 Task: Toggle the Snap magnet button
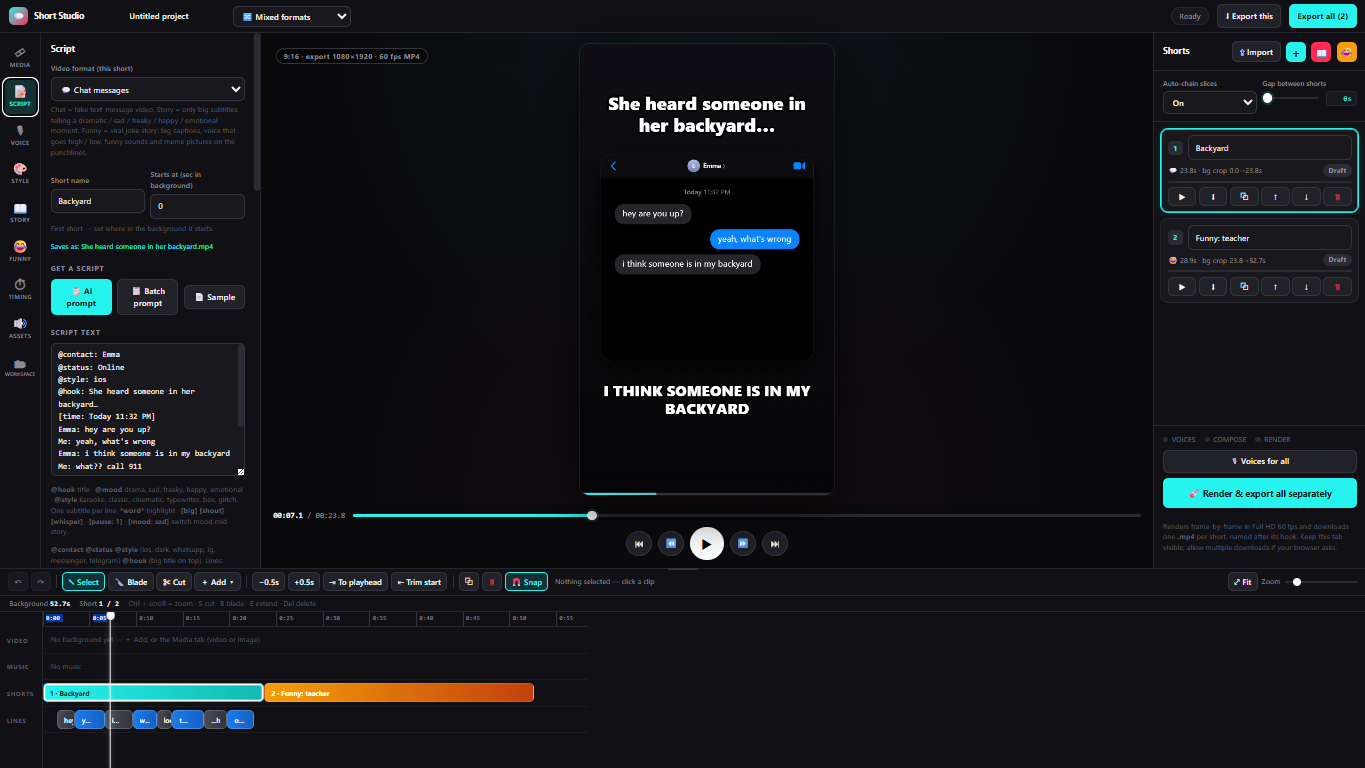pyautogui.click(x=527, y=582)
